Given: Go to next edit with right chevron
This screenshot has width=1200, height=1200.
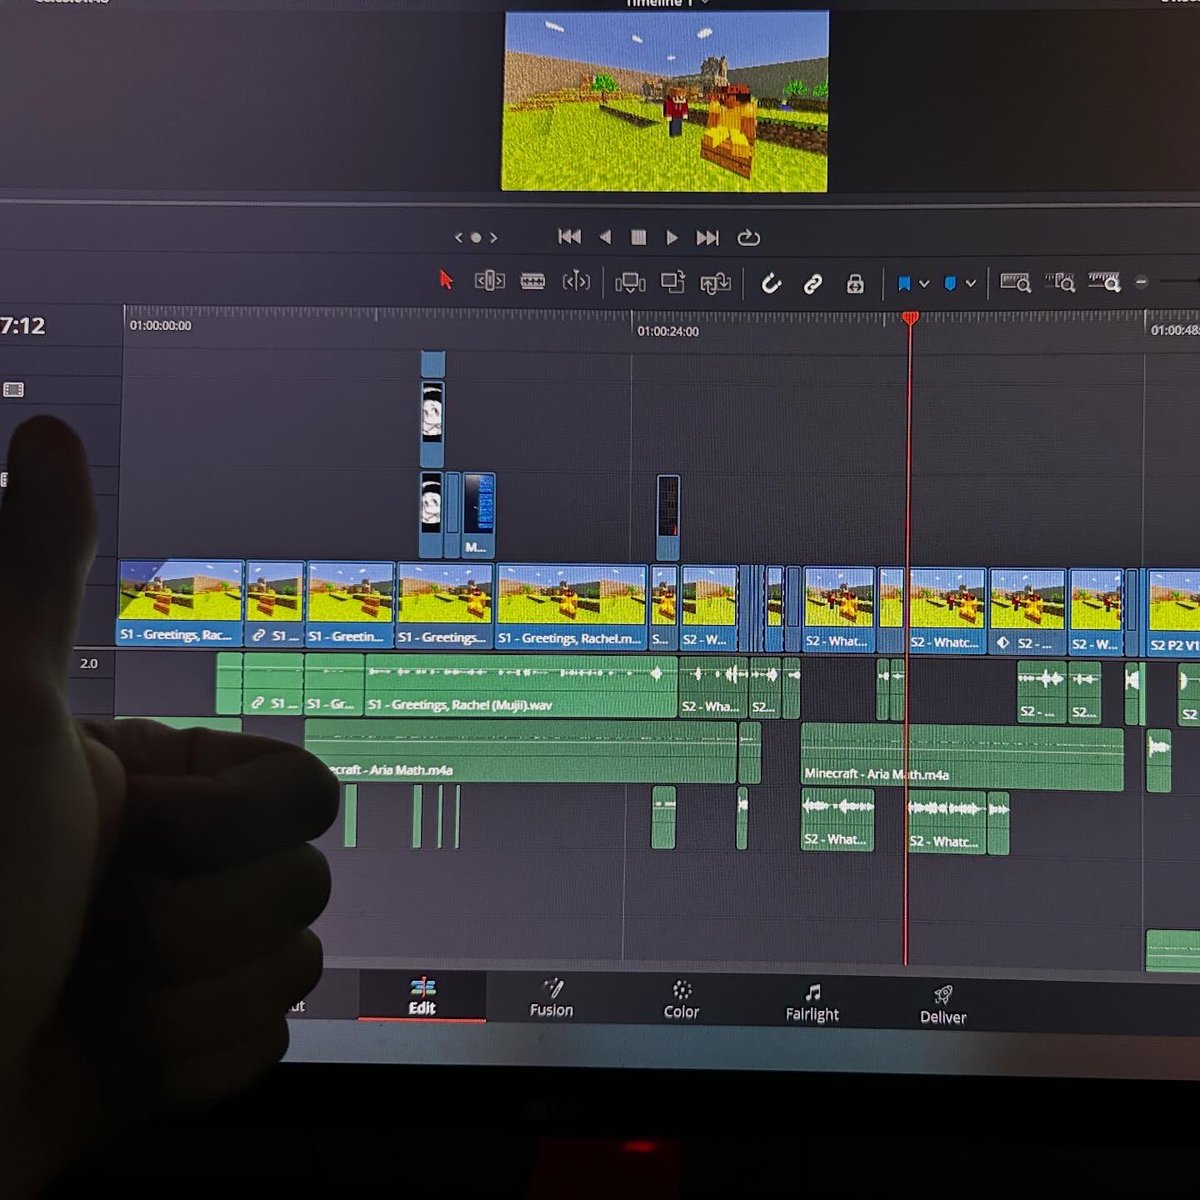Looking at the screenshot, I should pos(493,237).
